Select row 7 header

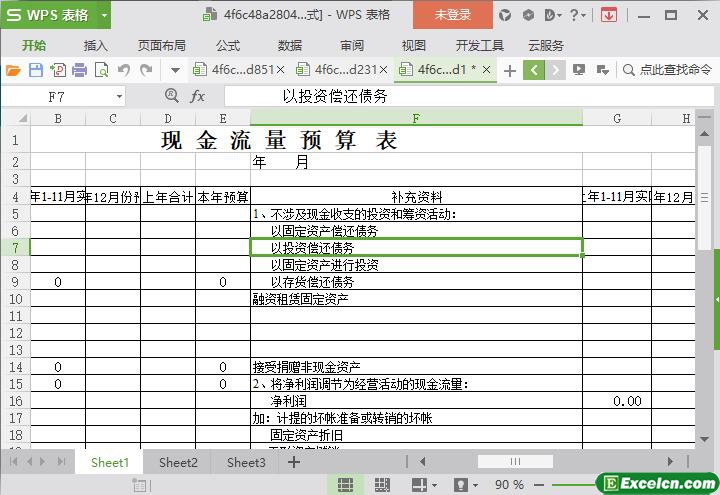point(15,248)
